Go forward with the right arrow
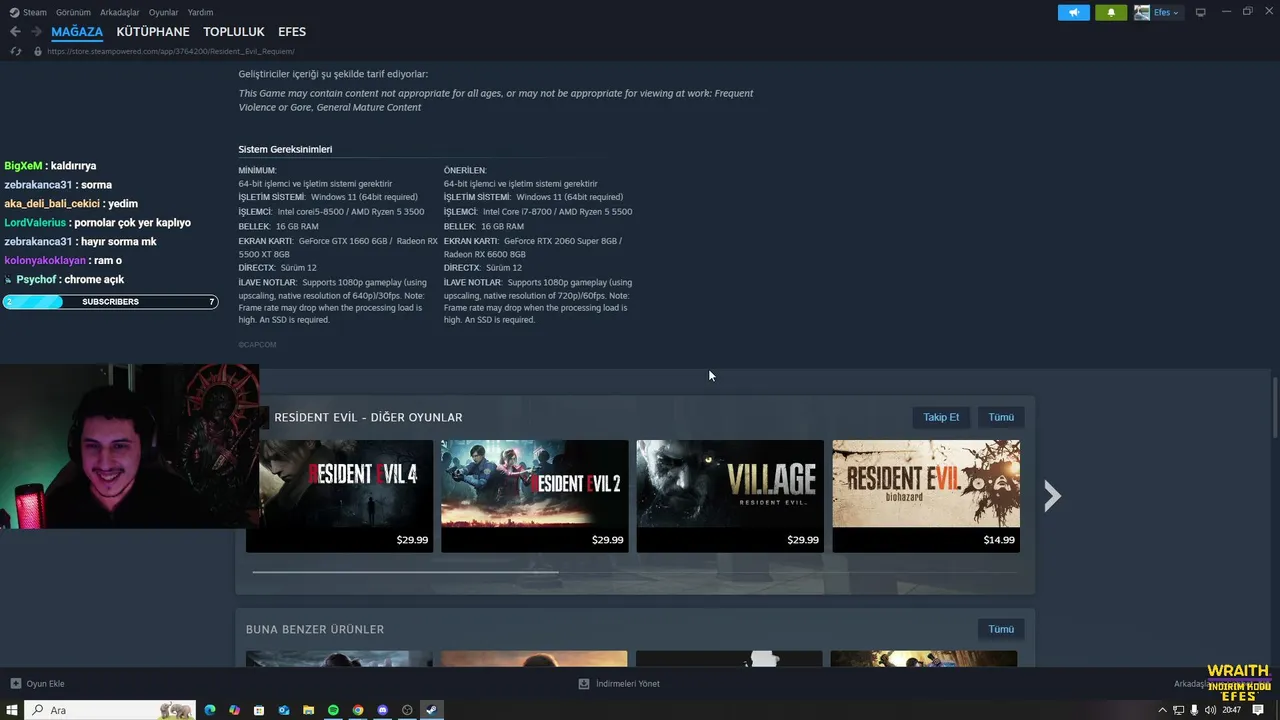The image size is (1280, 720). (36, 32)
